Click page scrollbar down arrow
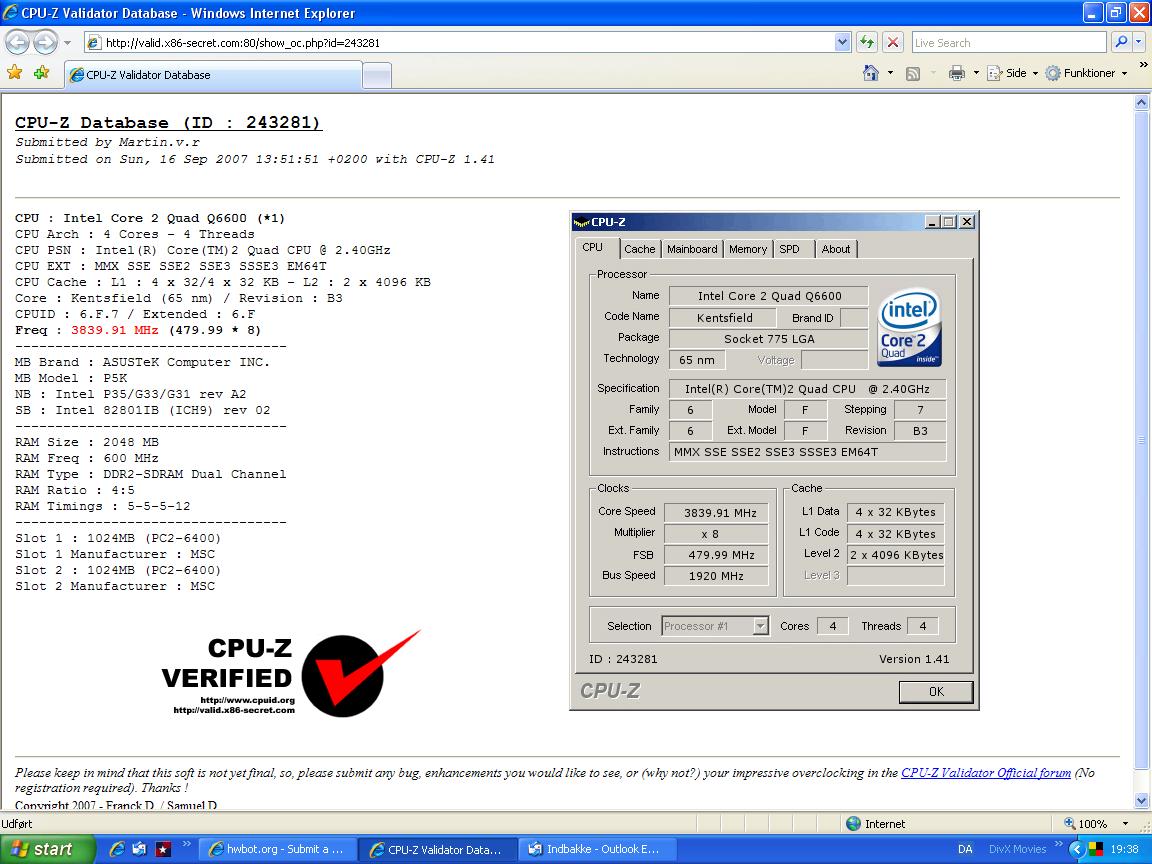 click(x=1141, y=800)
